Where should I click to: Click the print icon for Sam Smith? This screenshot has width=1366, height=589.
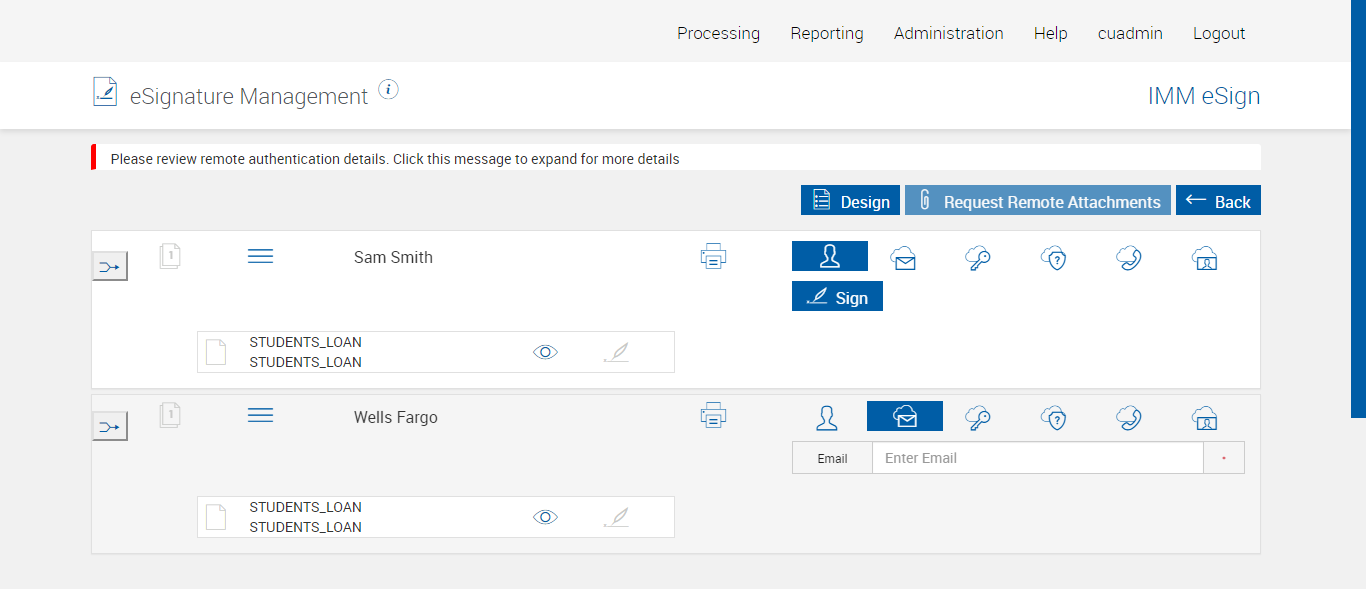point(713,257)
